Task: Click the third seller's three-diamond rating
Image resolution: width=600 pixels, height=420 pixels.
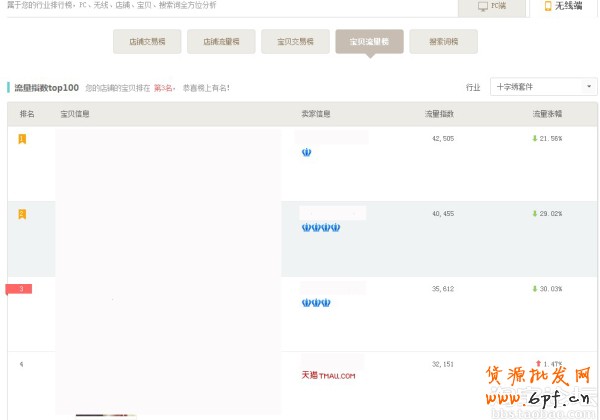Action: pos(316,302)
